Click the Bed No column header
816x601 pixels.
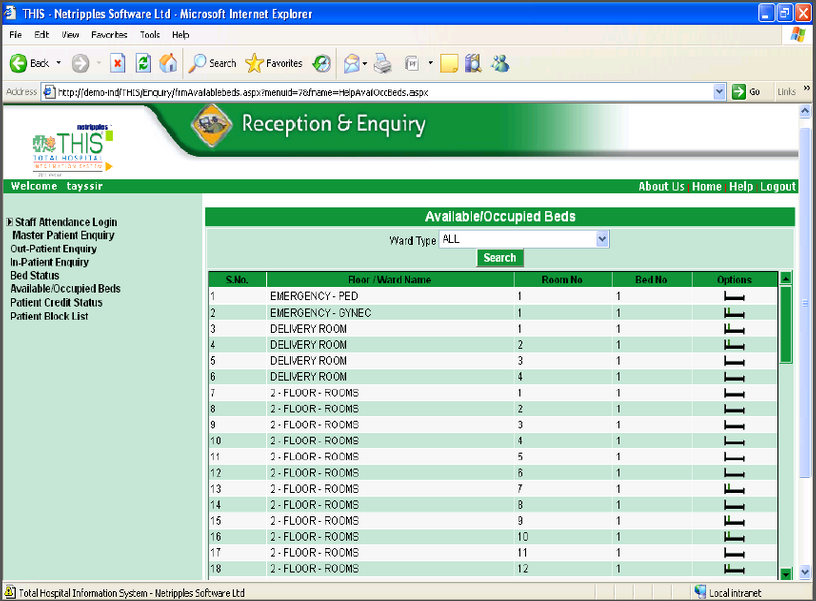[652, 279]
